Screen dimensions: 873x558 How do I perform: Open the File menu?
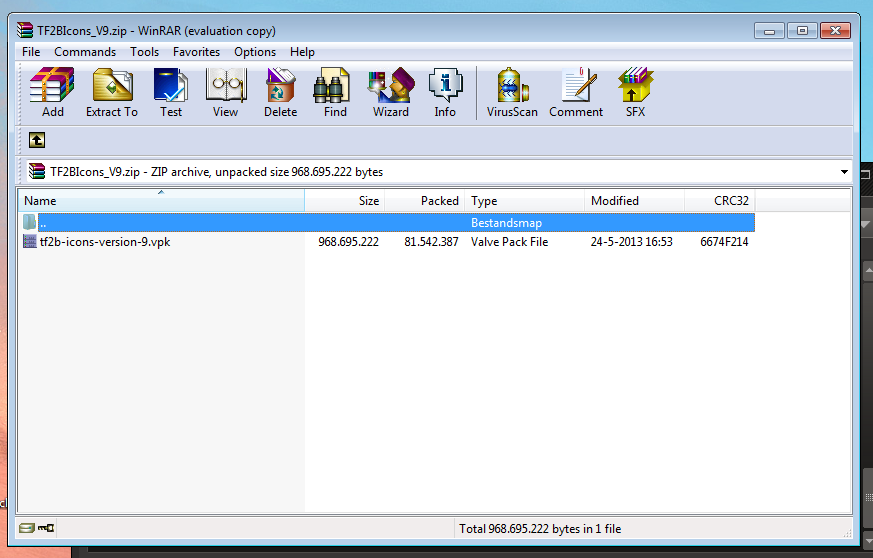coord(31,52)
